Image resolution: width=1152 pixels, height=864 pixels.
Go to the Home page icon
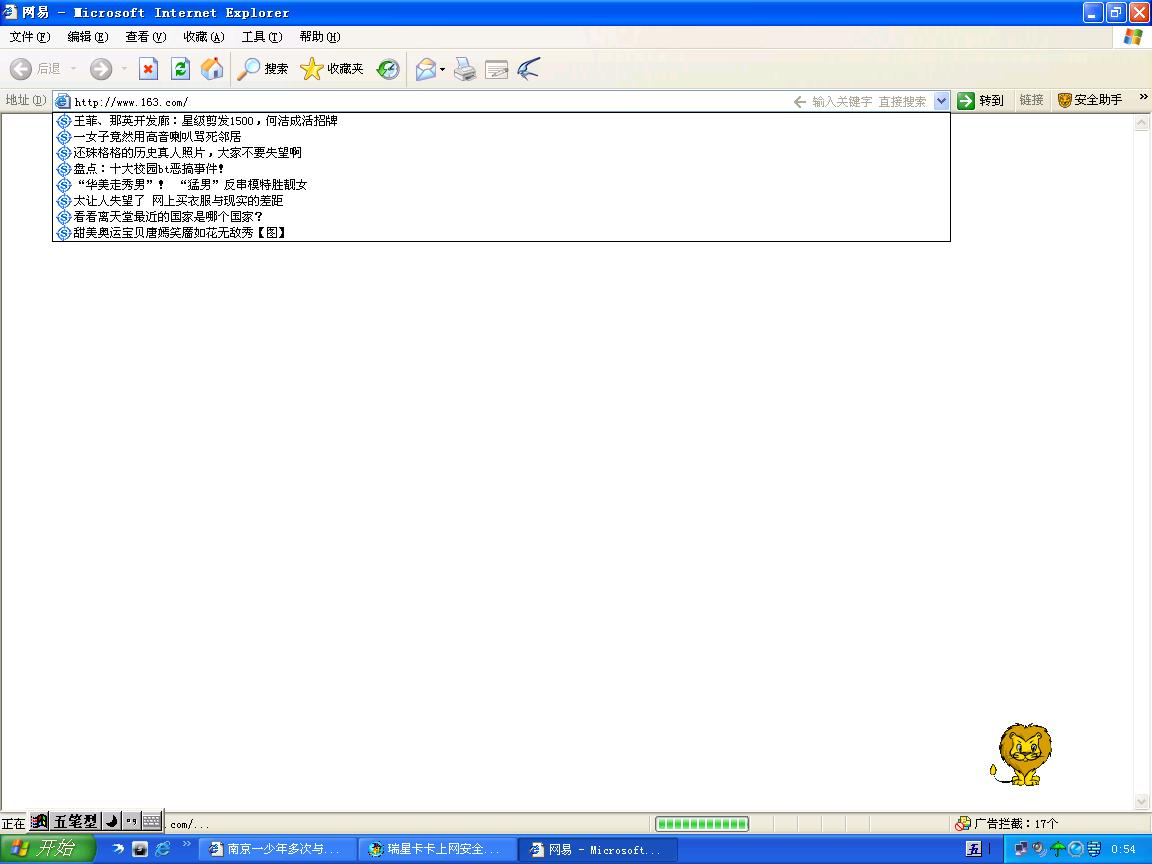pos(212,69)
